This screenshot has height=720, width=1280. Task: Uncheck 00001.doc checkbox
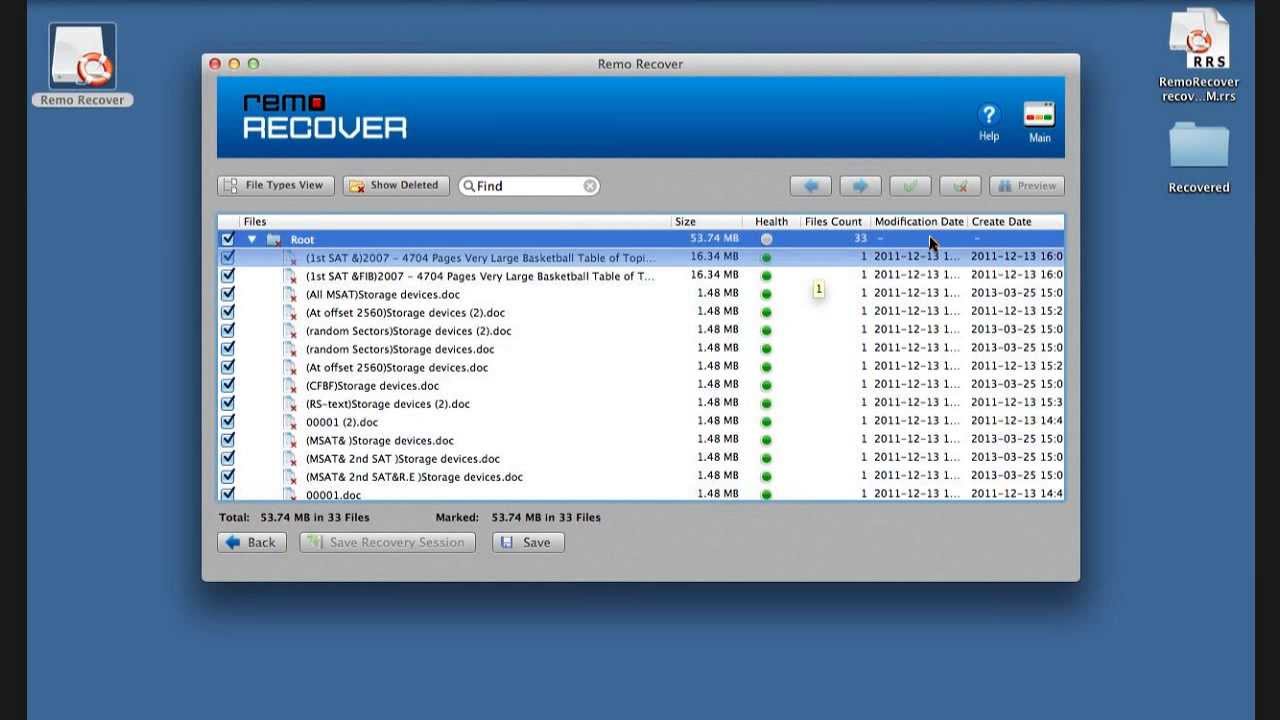pyautogui.click(x=228, y=494)
